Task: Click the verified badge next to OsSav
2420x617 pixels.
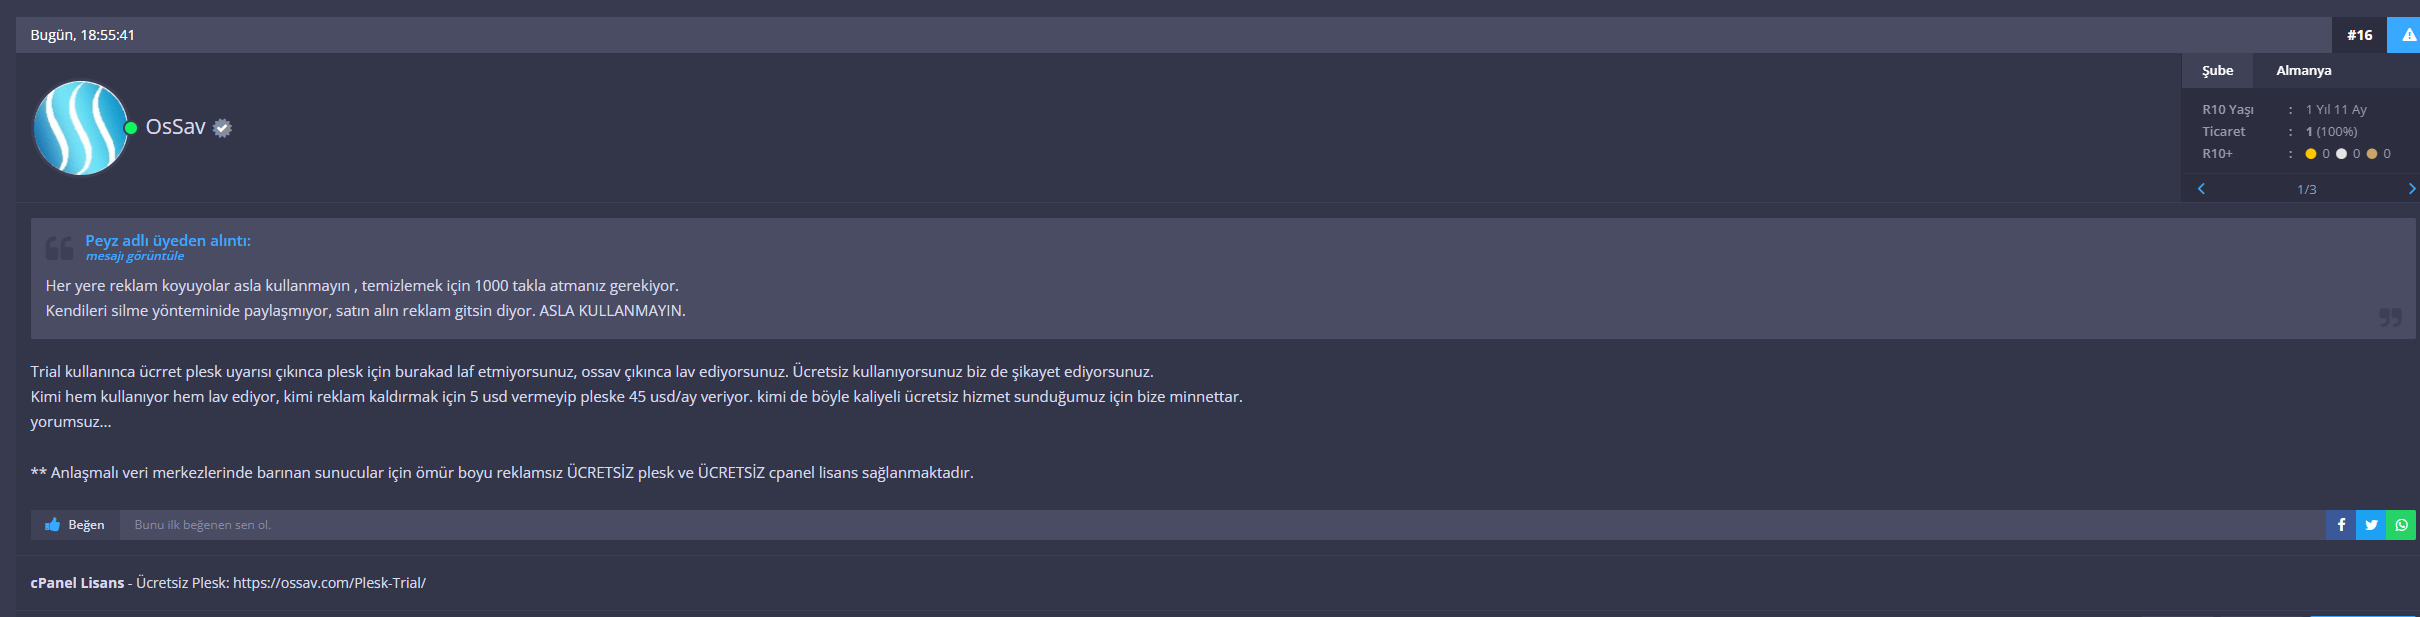Action: [x=223, y=128]
